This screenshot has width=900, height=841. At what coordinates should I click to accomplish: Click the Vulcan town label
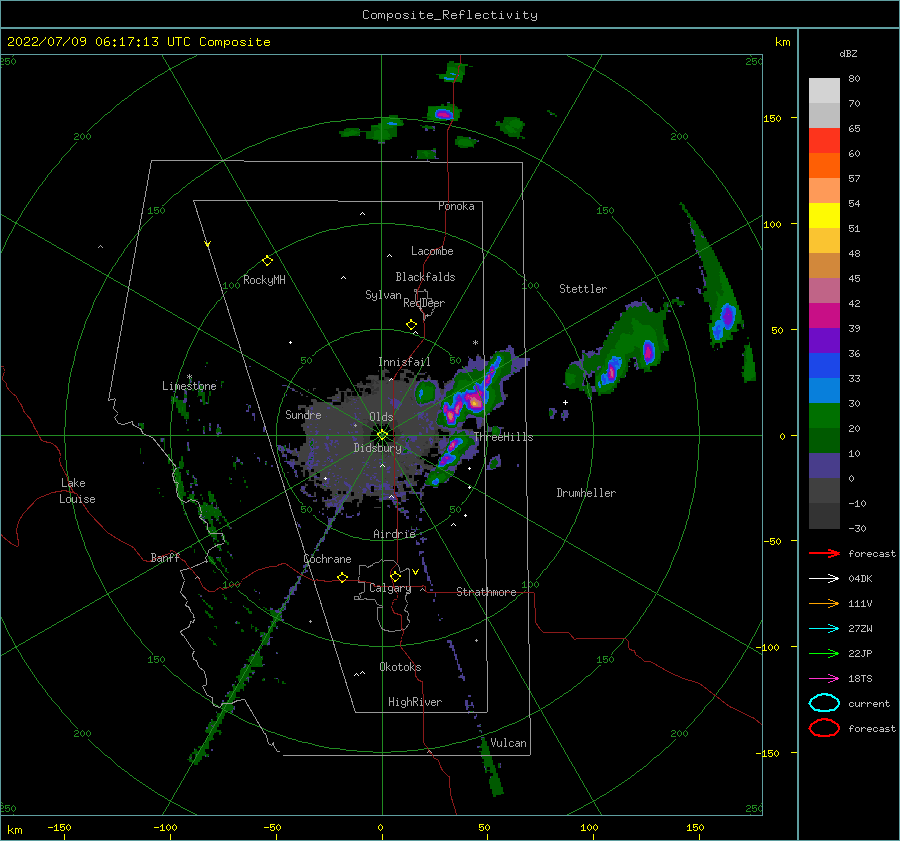(508, 743)
